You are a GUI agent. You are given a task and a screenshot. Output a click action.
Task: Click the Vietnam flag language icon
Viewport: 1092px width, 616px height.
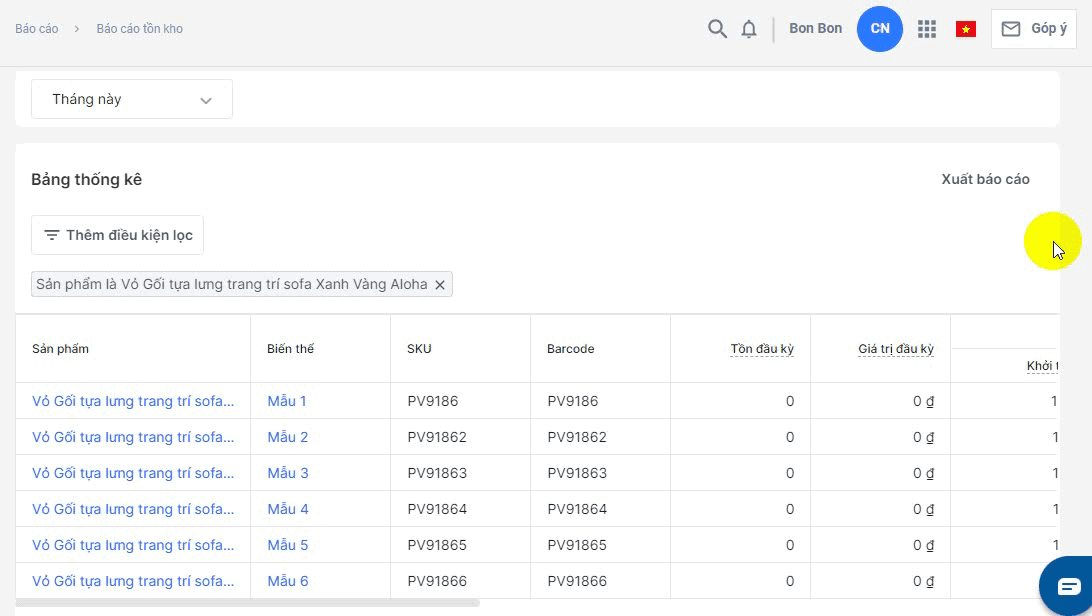point(965,29)
